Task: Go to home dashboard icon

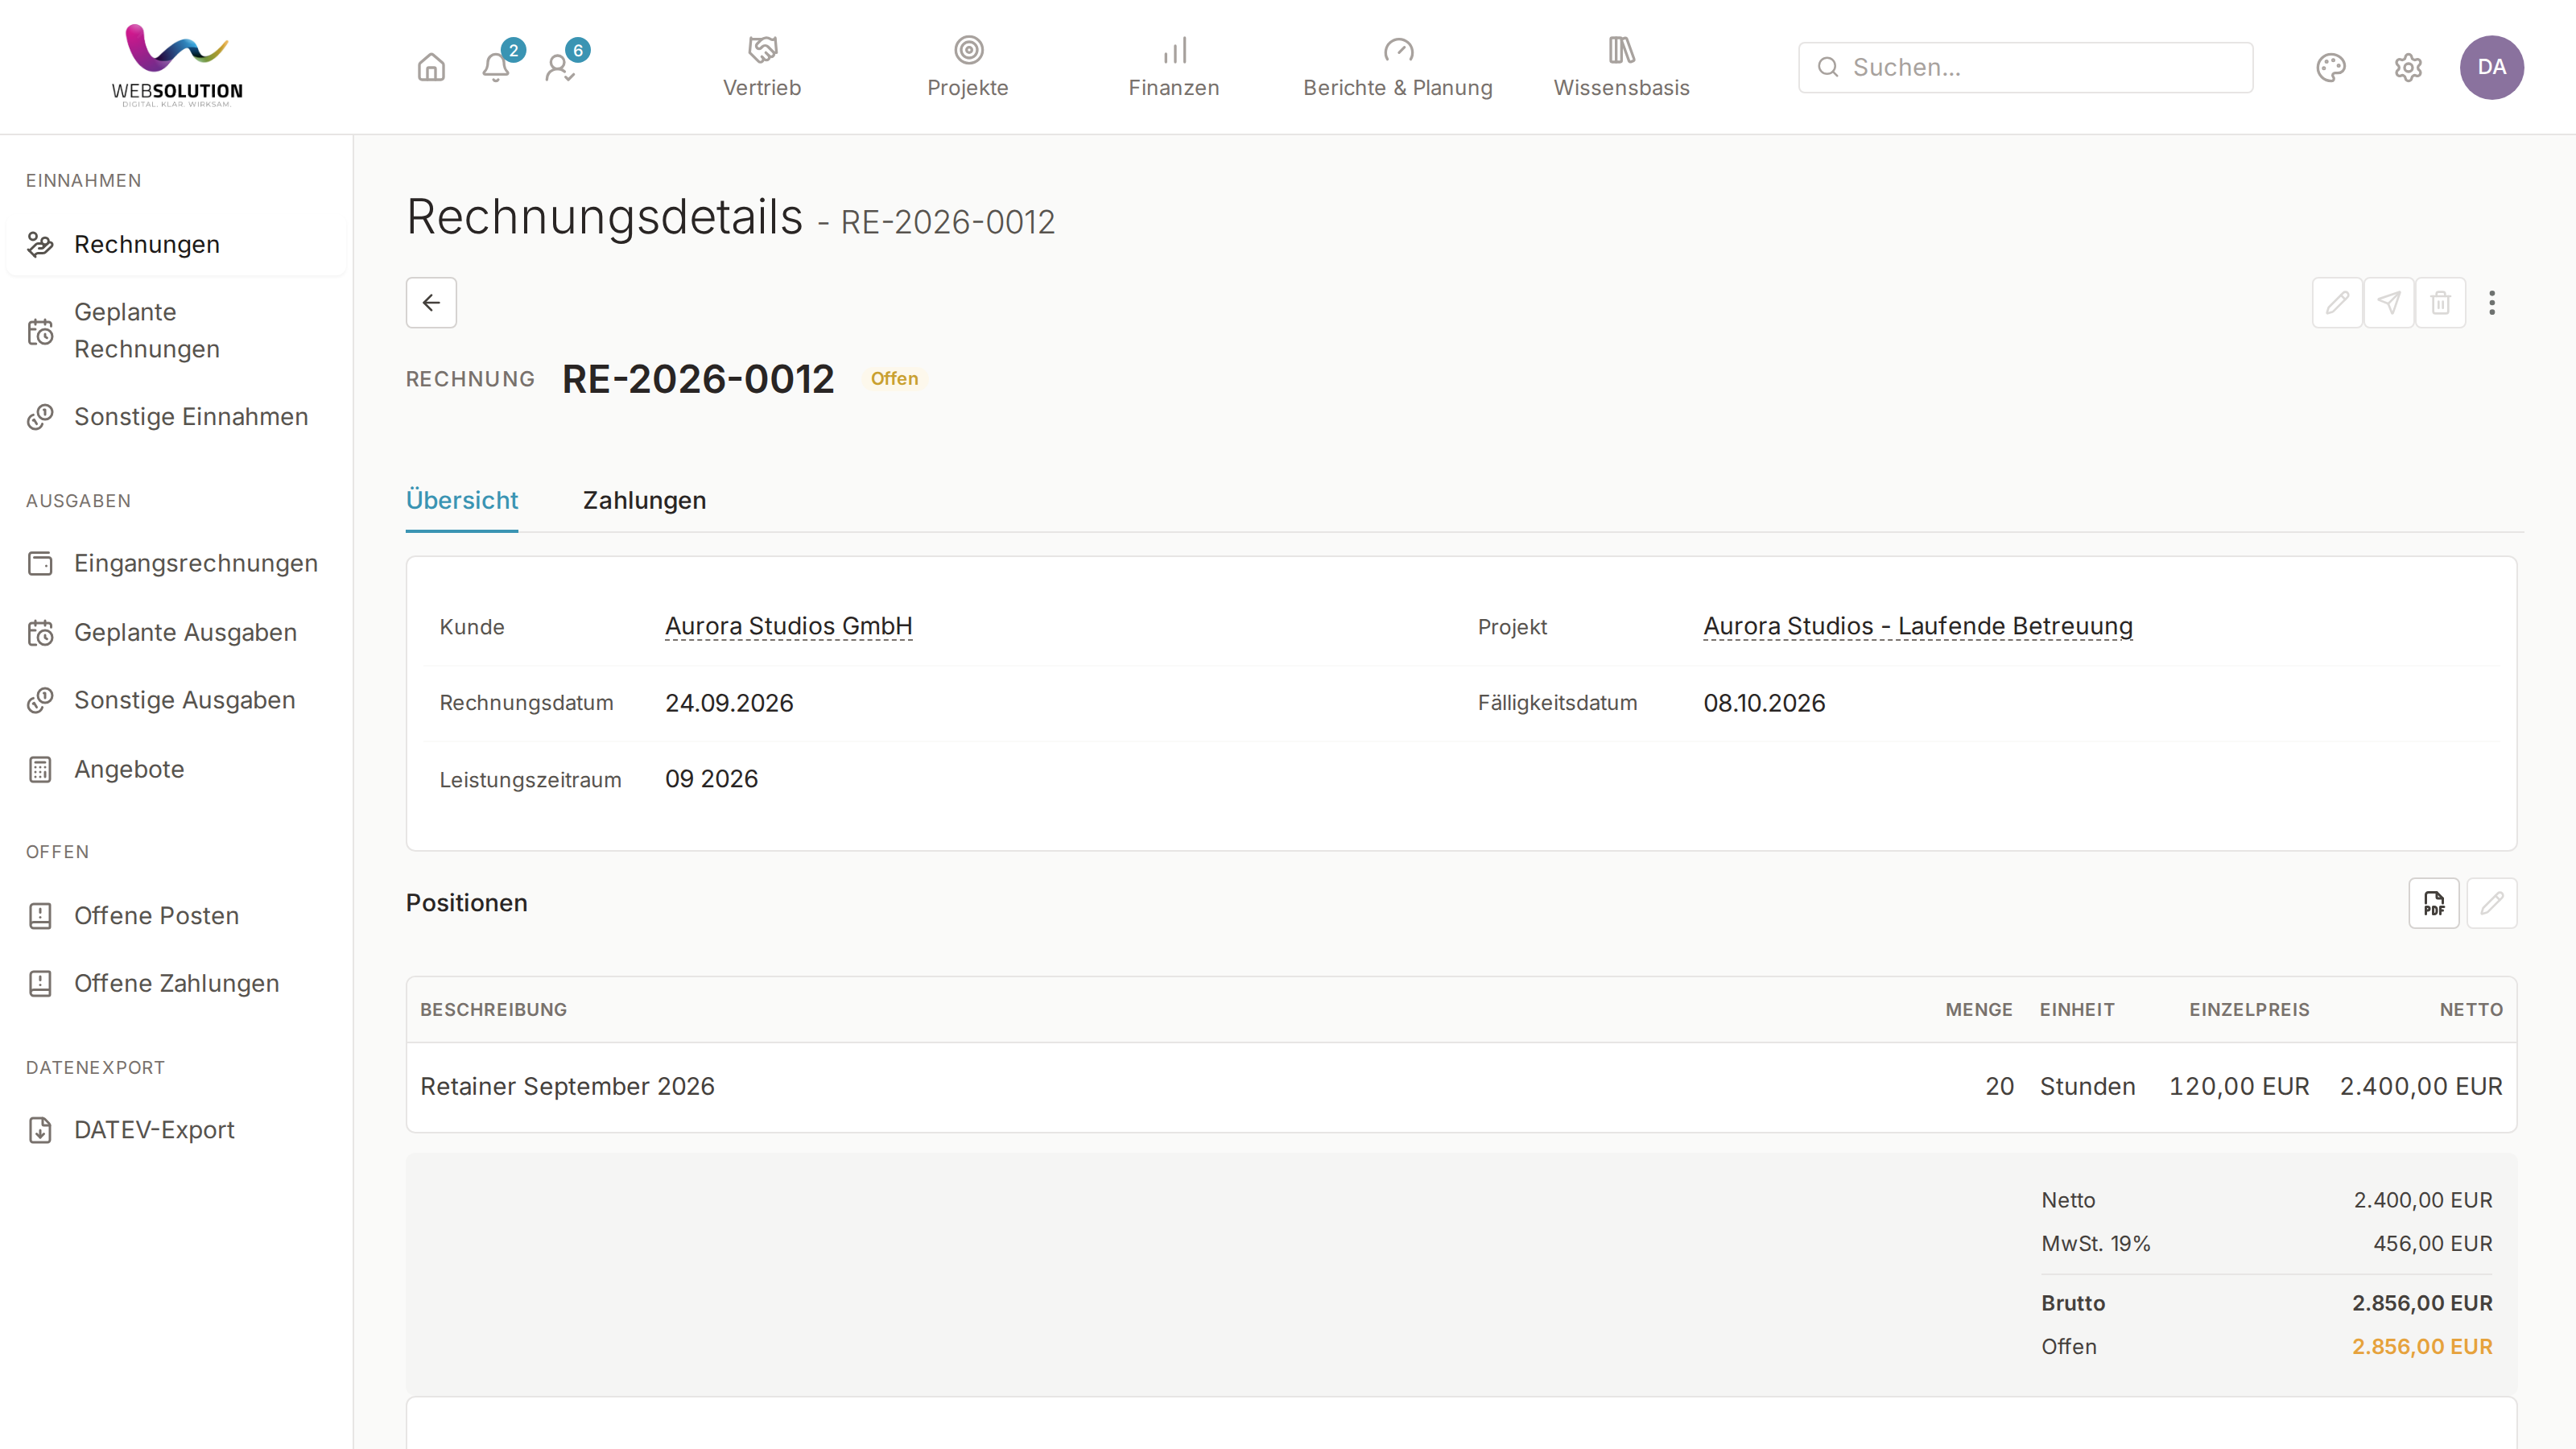Action: click(x=431, y=67)
